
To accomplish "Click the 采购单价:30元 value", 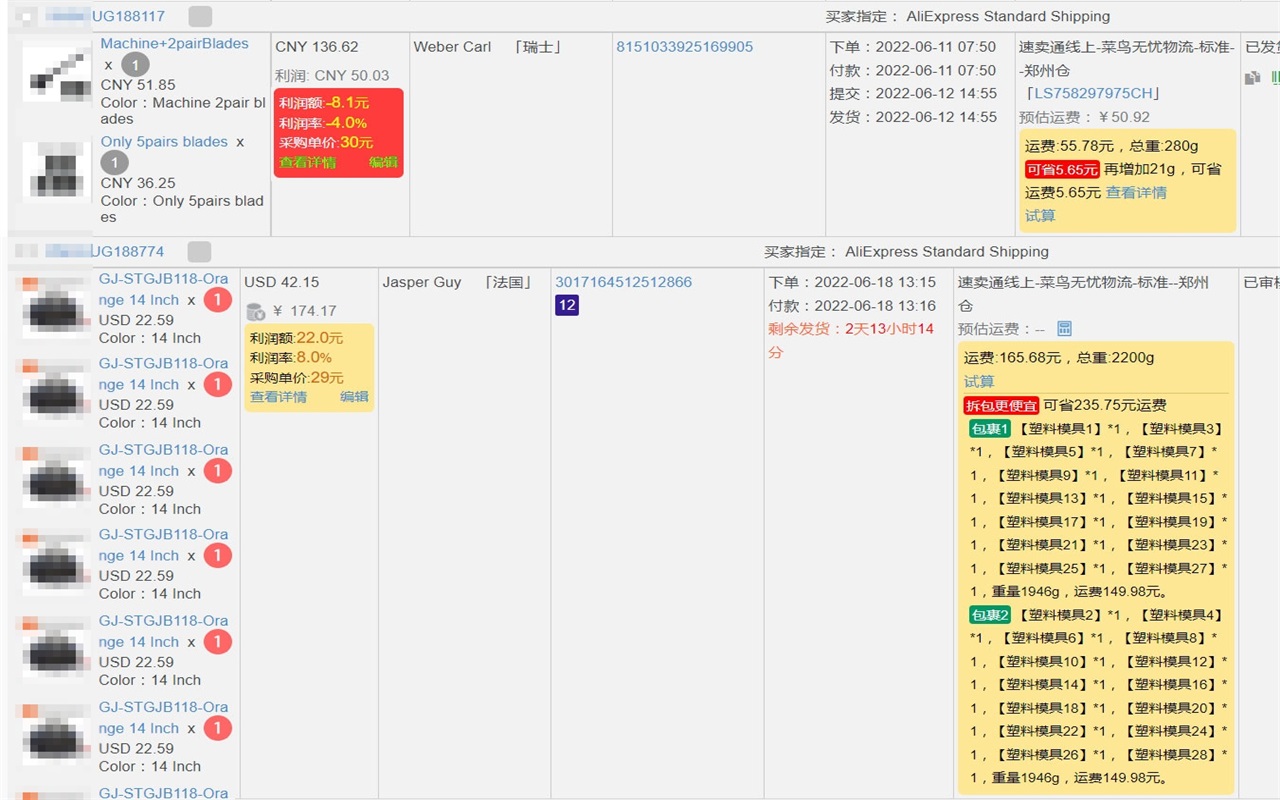I will tap(326, 142).
